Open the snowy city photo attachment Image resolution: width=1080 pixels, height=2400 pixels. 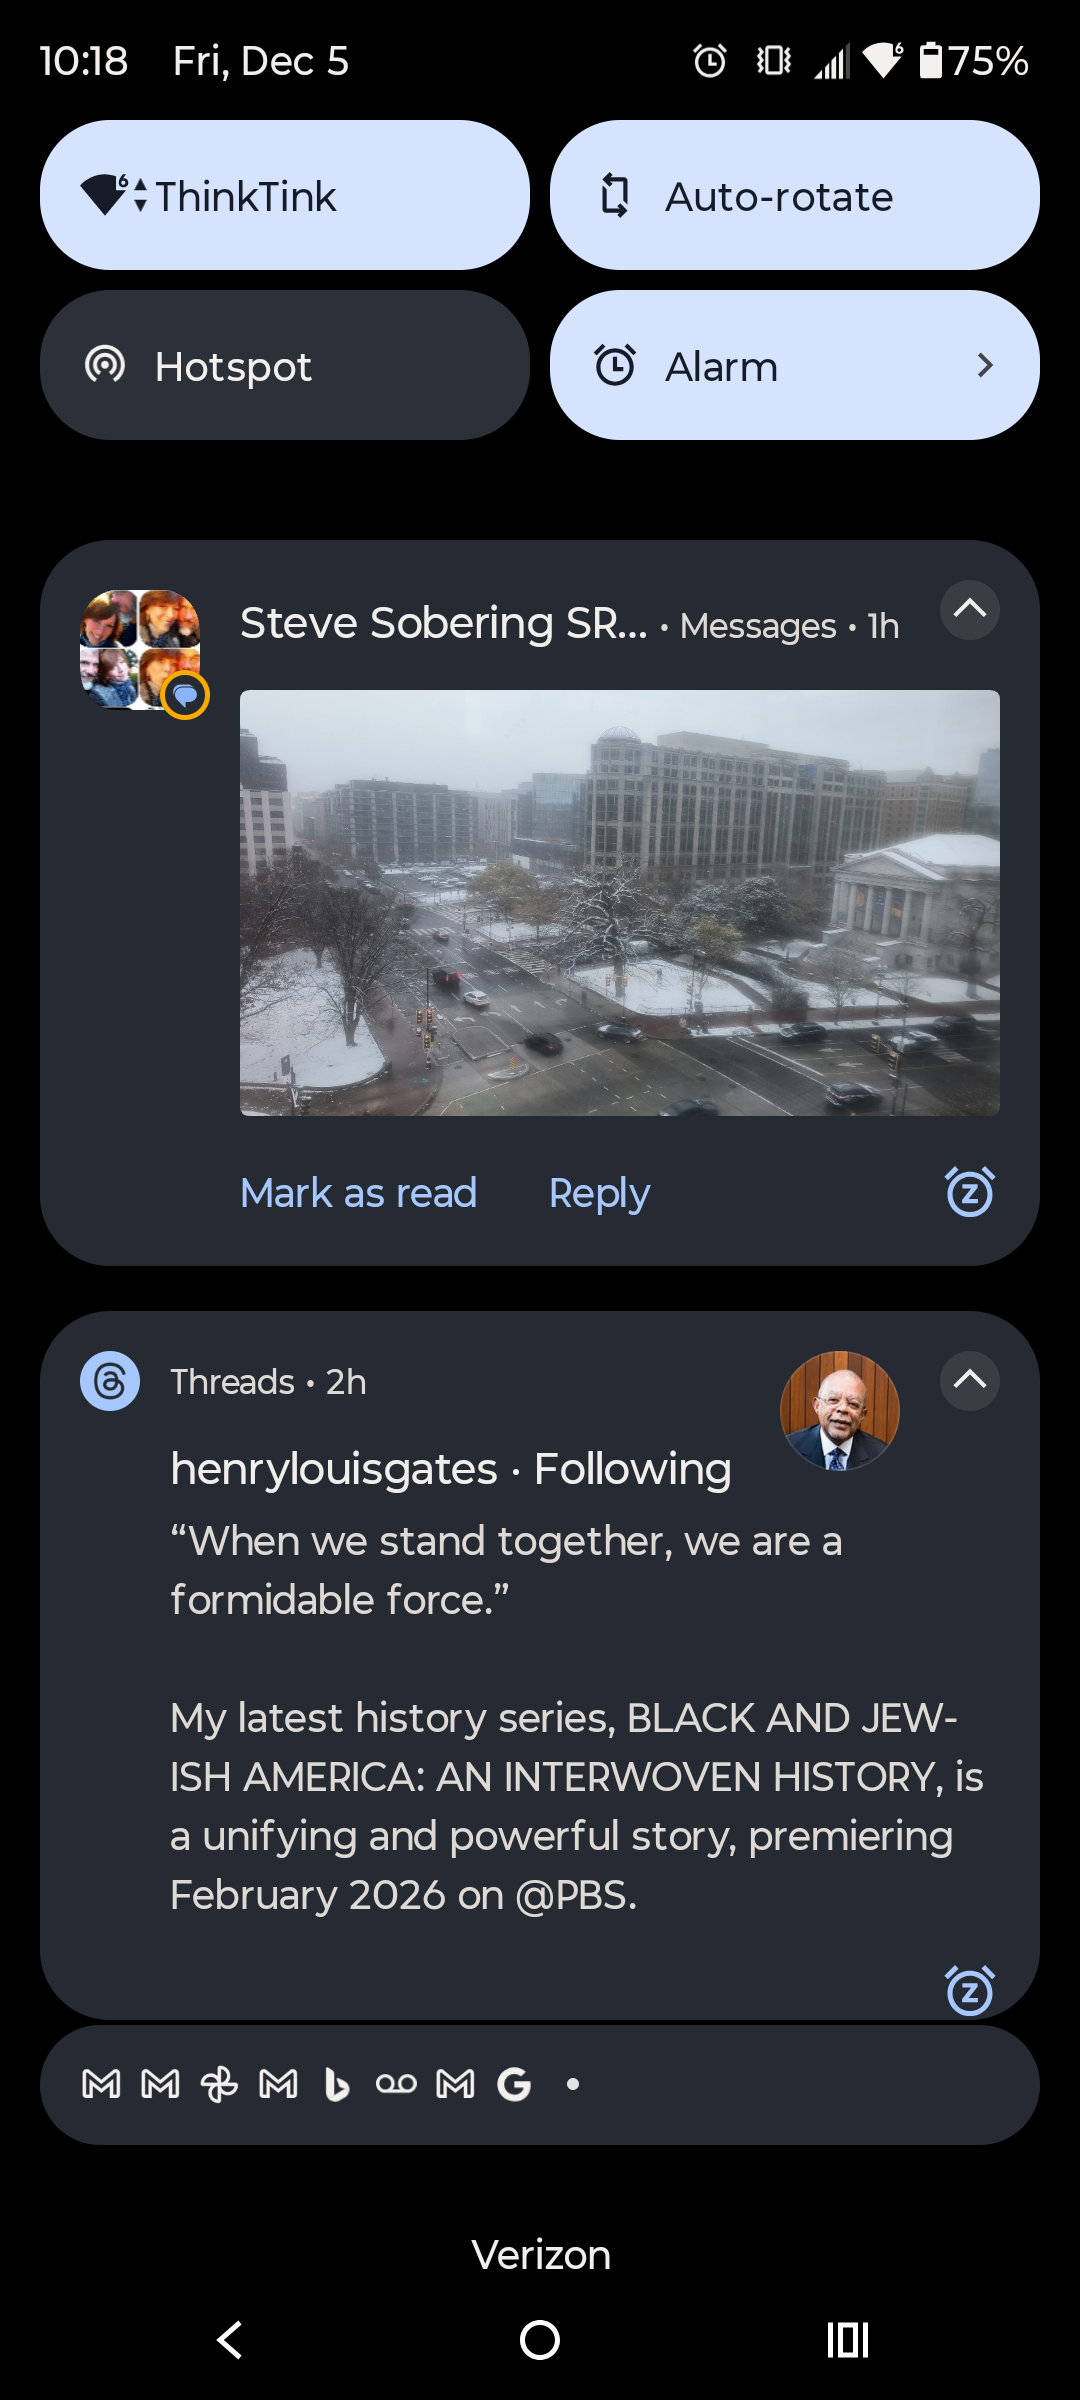(x=619, y=902)
